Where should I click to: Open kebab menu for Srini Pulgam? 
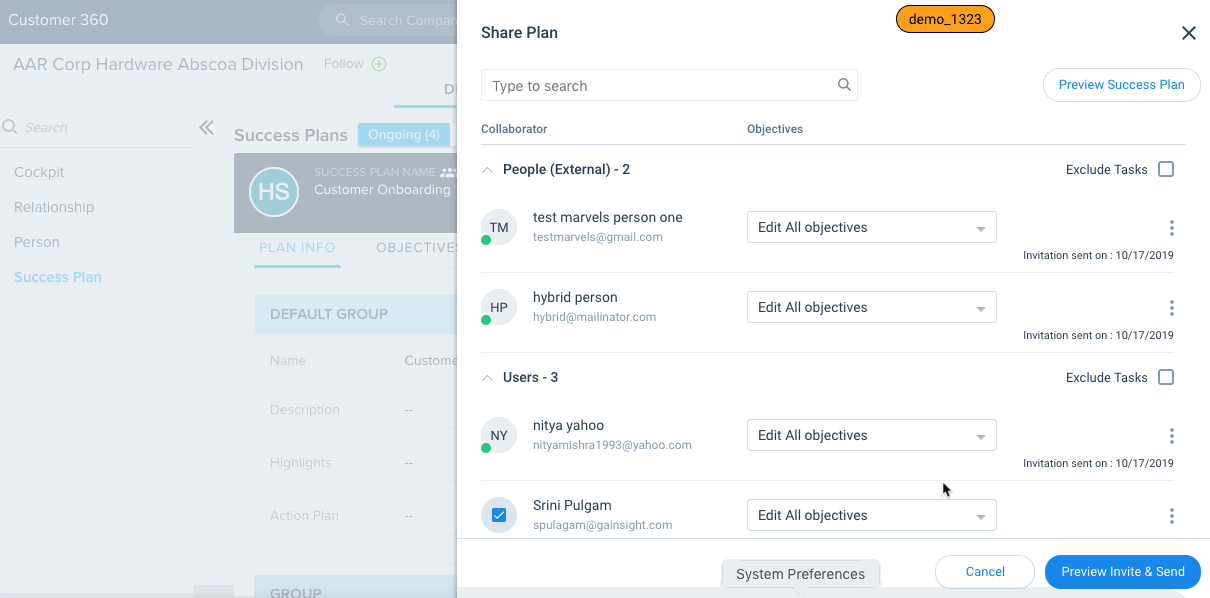1171,516
